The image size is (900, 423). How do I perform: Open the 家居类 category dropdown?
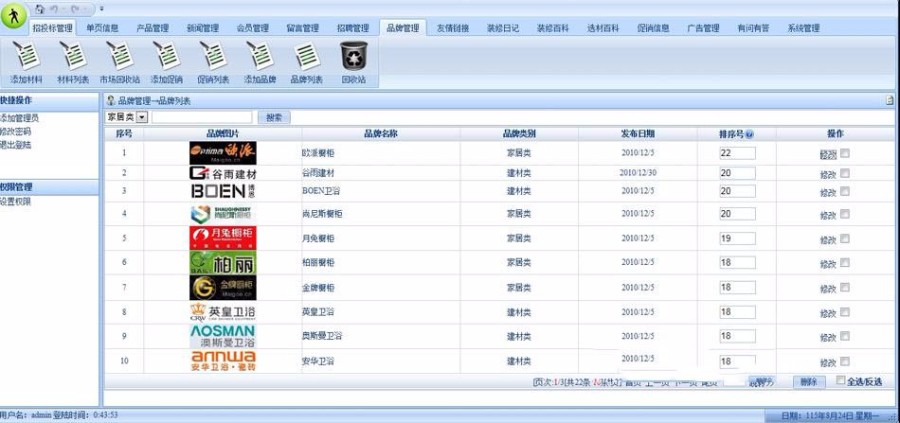point(127,117)
